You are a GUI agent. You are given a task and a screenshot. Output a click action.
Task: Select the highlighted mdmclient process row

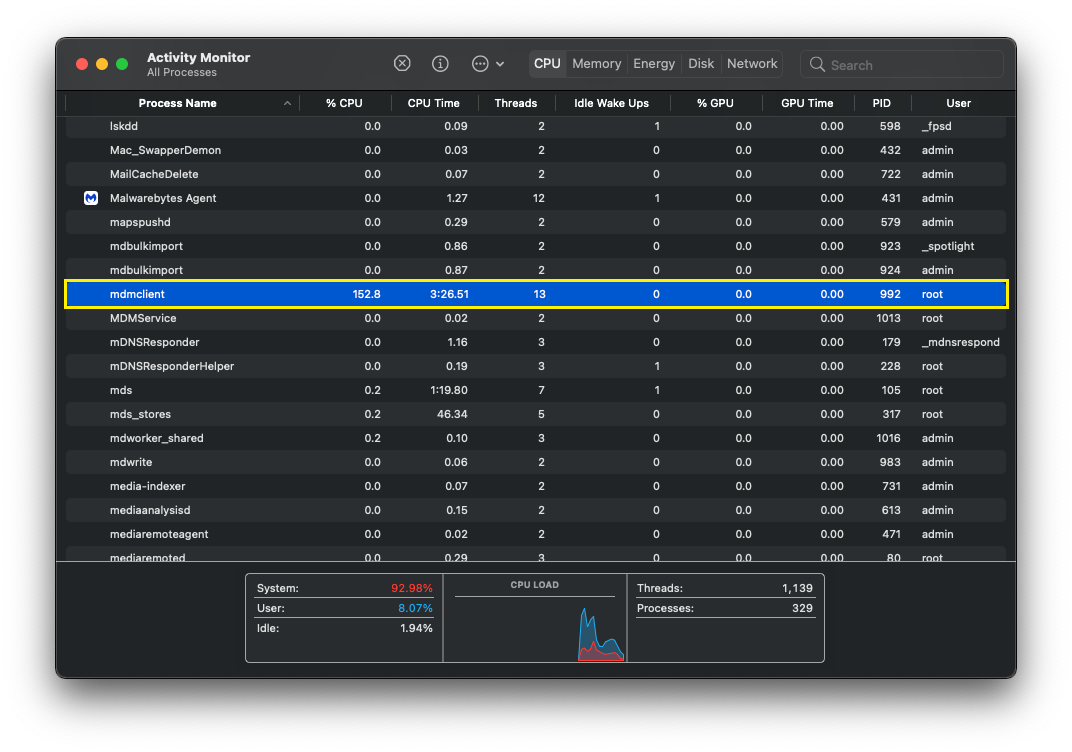point(400,294)
